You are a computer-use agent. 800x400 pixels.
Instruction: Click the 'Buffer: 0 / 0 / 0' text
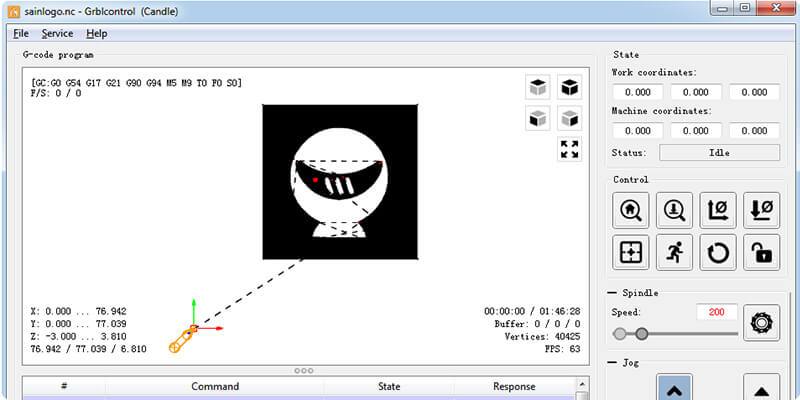[x=537, y=324]
